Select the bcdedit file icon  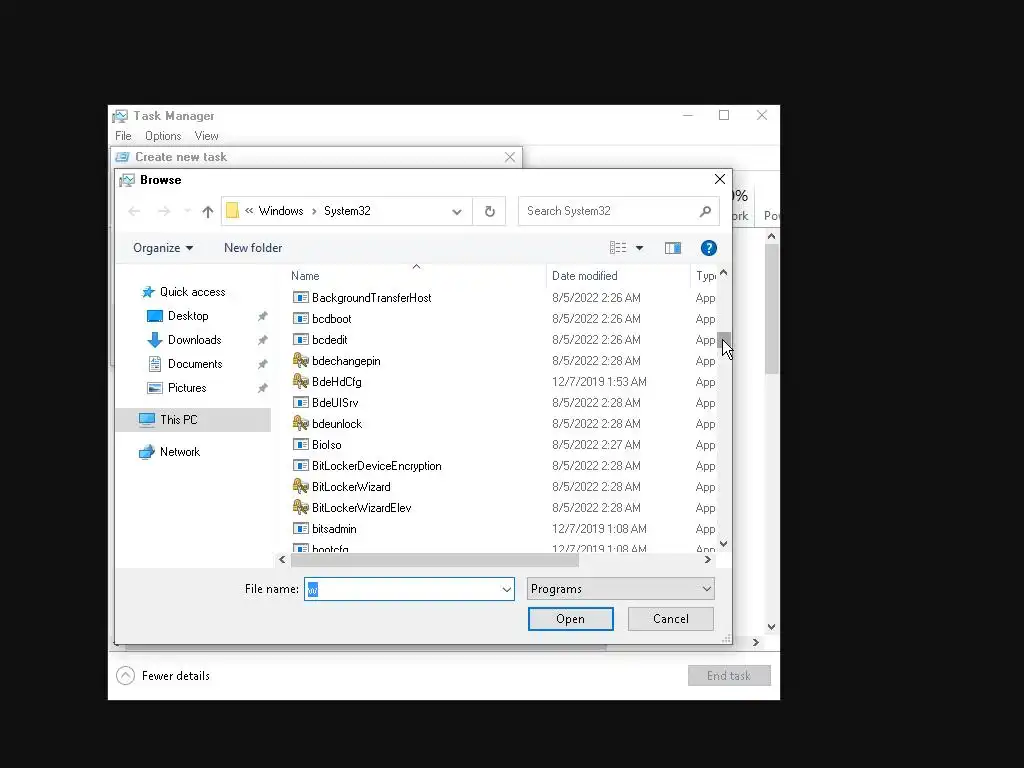(300, 340)
